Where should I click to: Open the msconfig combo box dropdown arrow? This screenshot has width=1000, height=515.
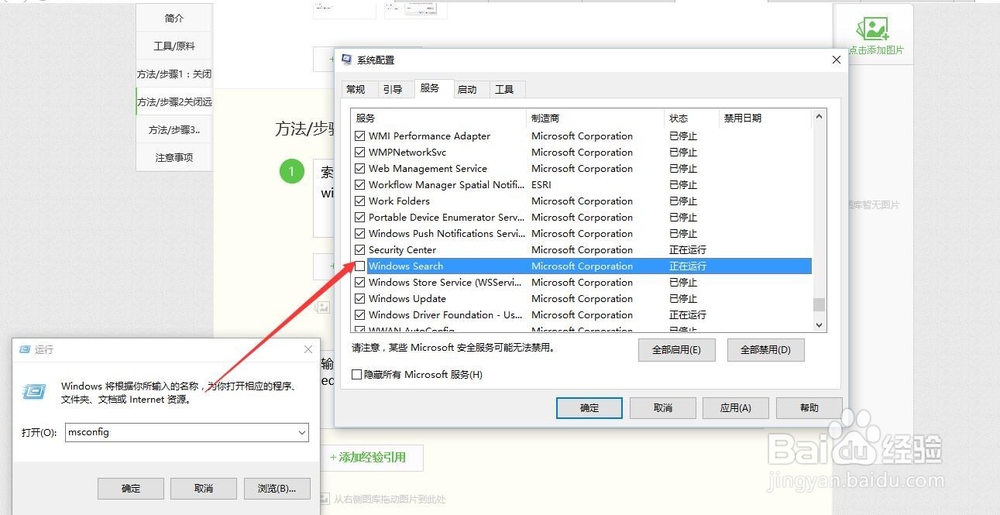(302, 432)
